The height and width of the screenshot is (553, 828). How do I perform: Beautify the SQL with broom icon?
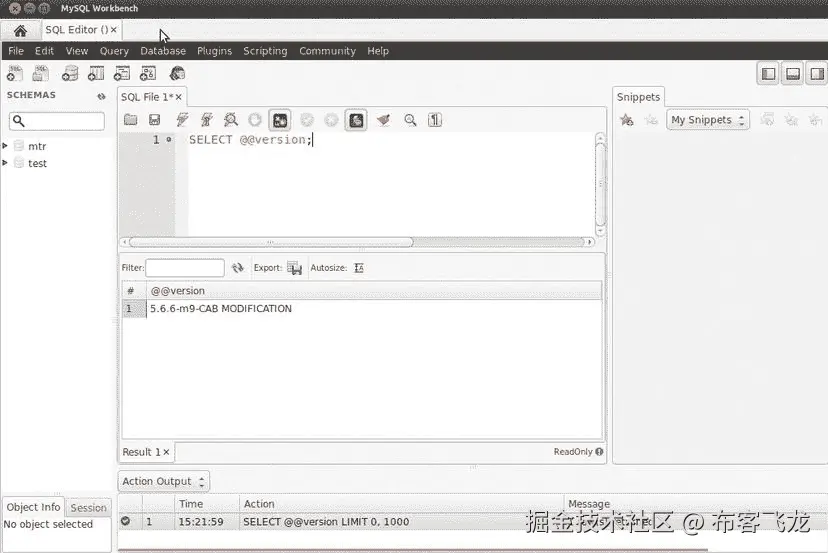point(384,120)
